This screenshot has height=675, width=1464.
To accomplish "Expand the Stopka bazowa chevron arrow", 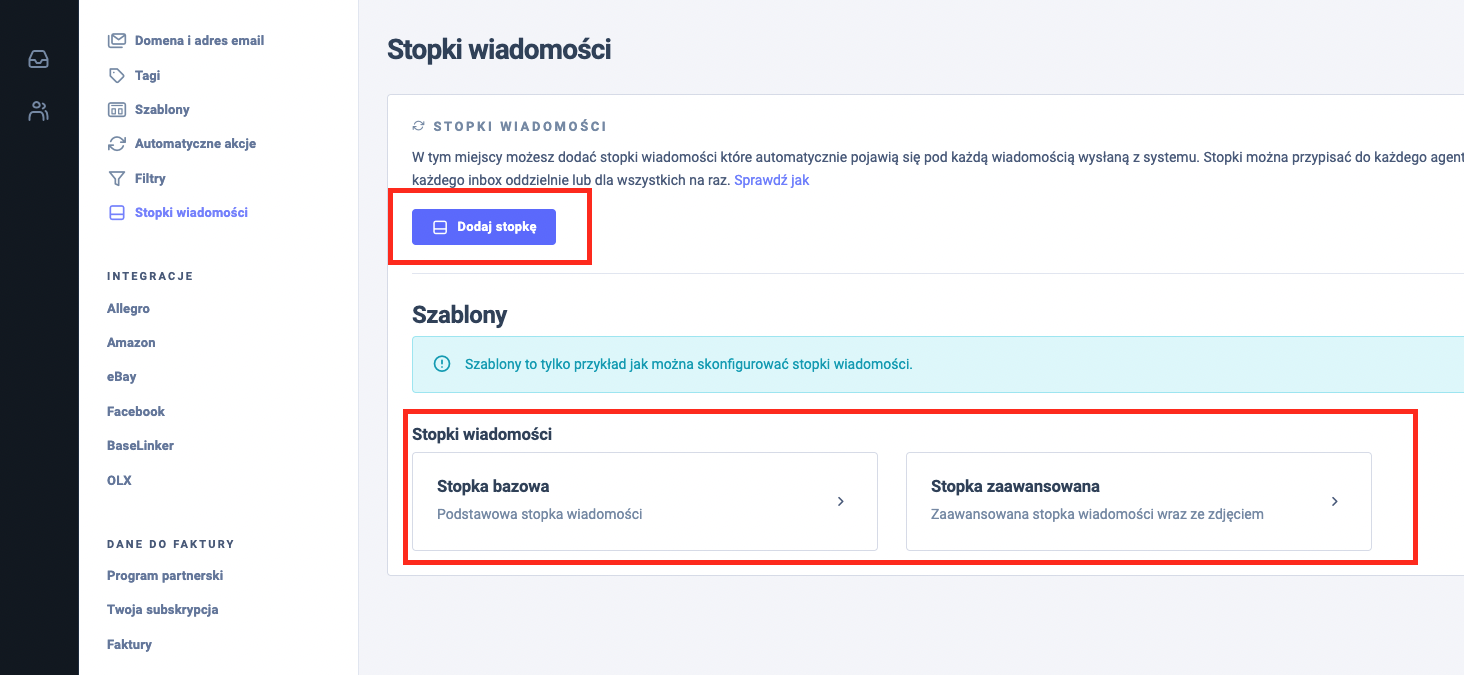I will (x=841, y=502).
